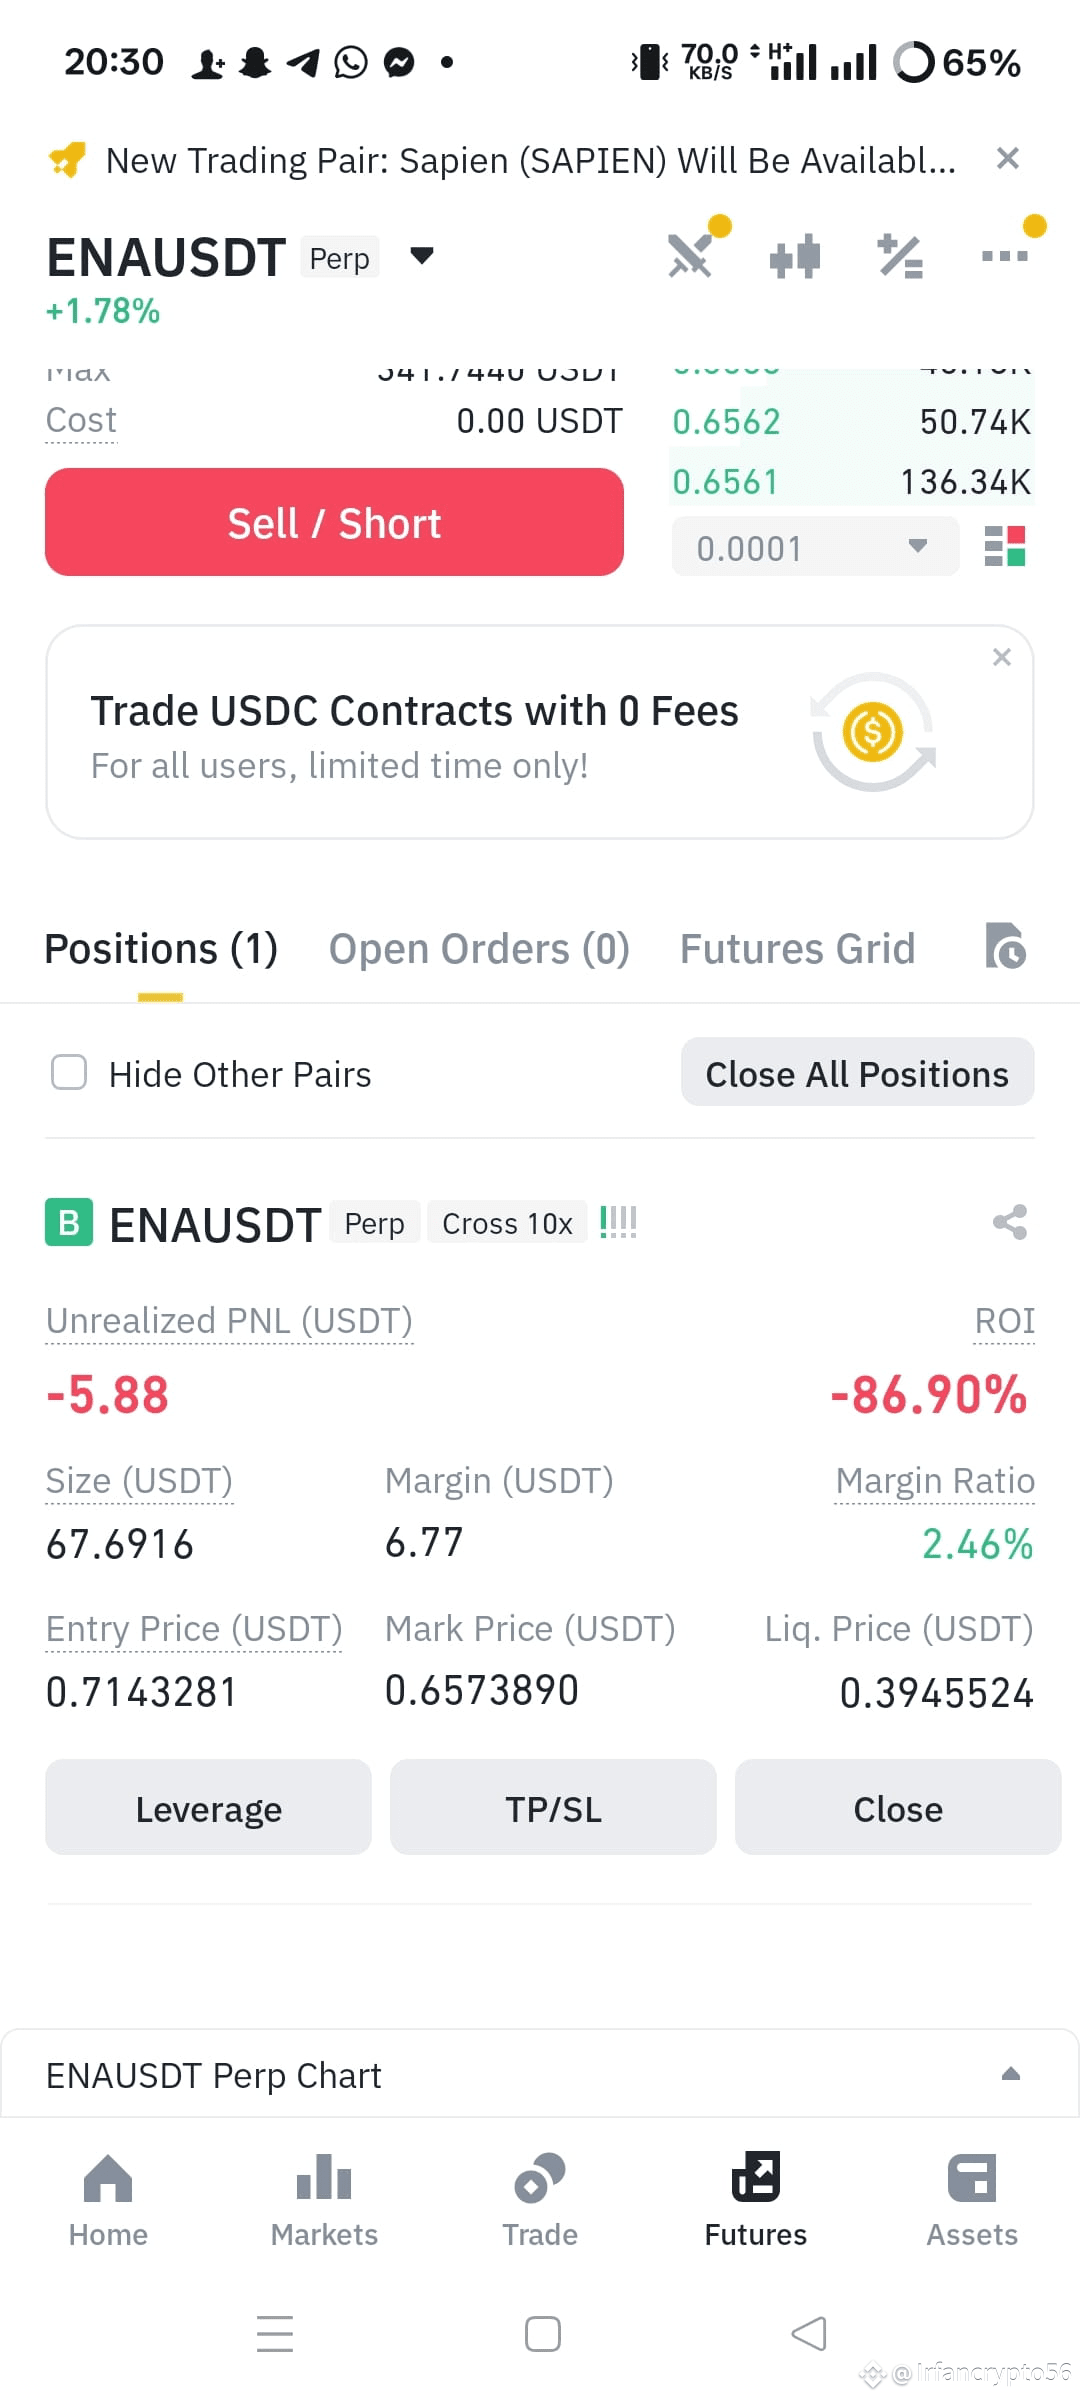The image size is (1080, 2400).
Task: Tap the Close All Positions button
Action: [x=857, y=1073]
